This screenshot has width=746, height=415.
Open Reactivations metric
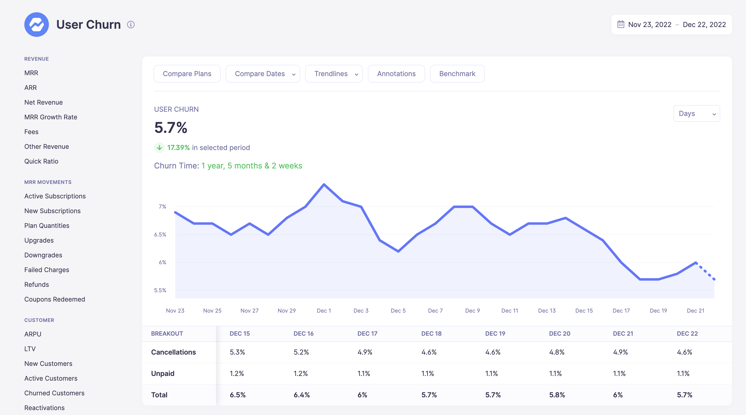tap(44, 408)
